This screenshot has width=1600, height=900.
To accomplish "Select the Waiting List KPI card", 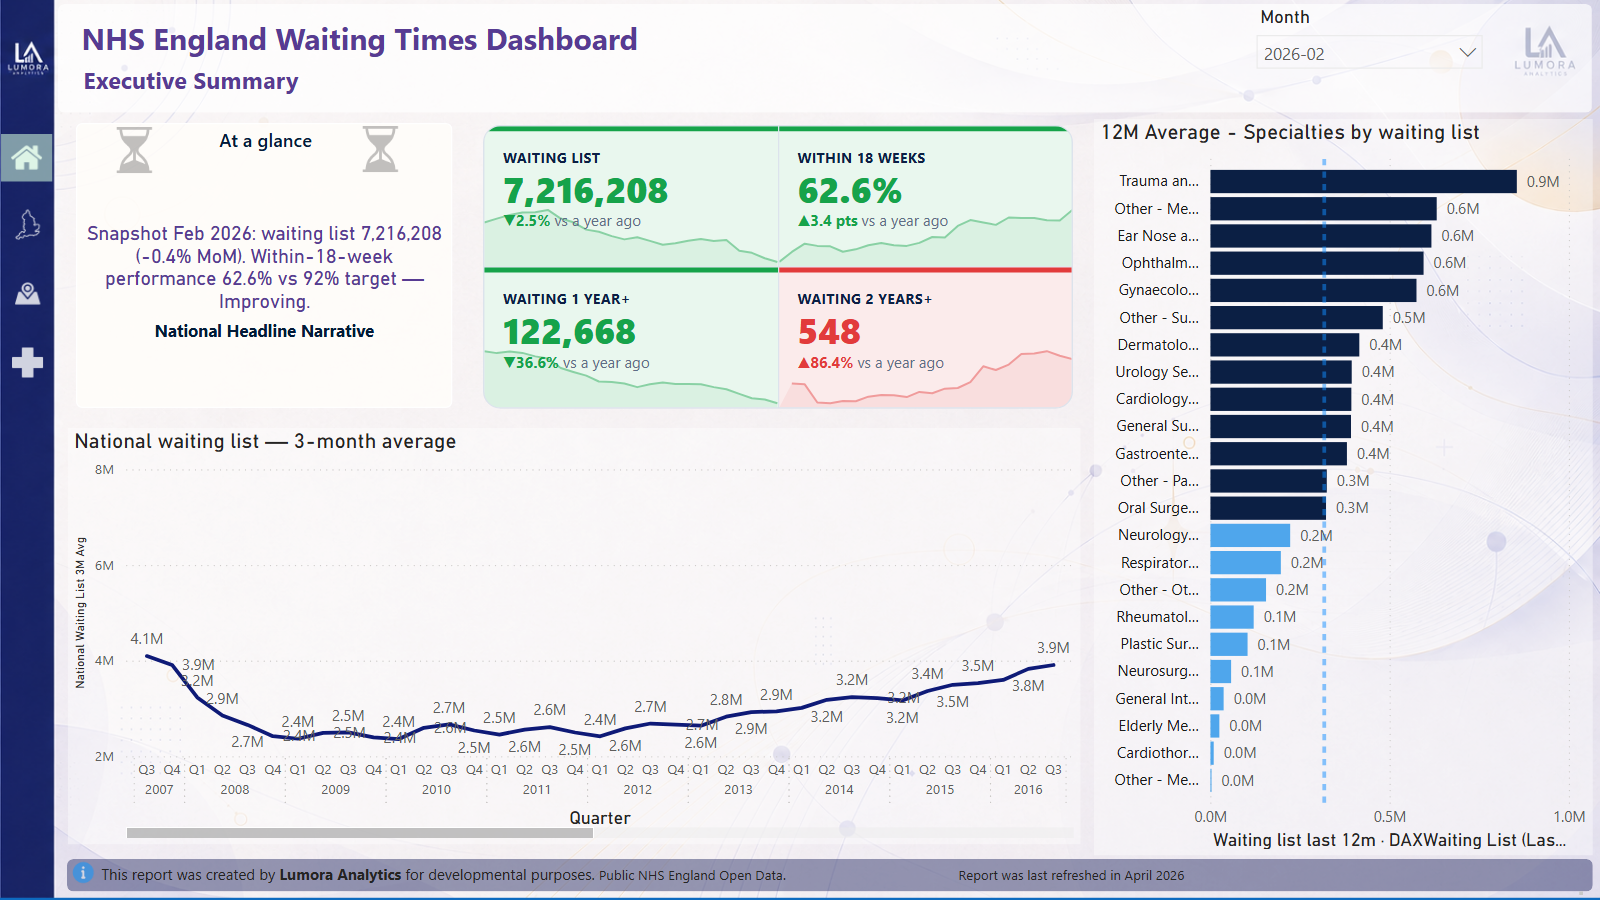I will pos(631,198).
